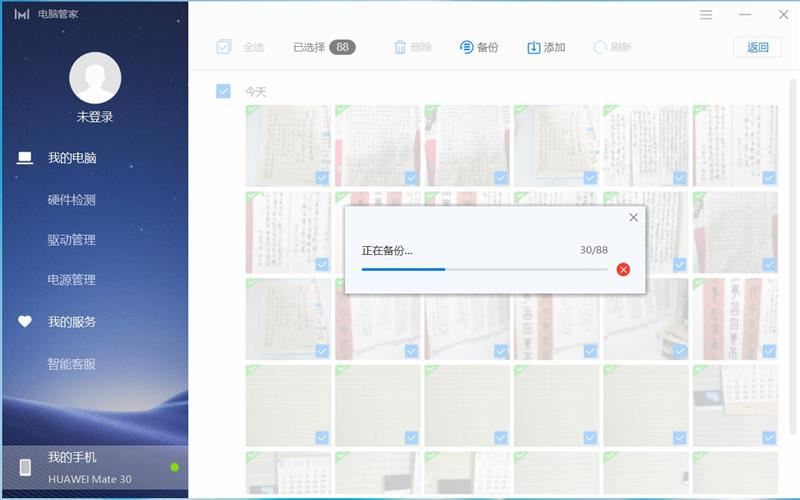Toggle the 今天 group checkbox
The height and width of the screenshot is (500, 800).
[223, 91]
